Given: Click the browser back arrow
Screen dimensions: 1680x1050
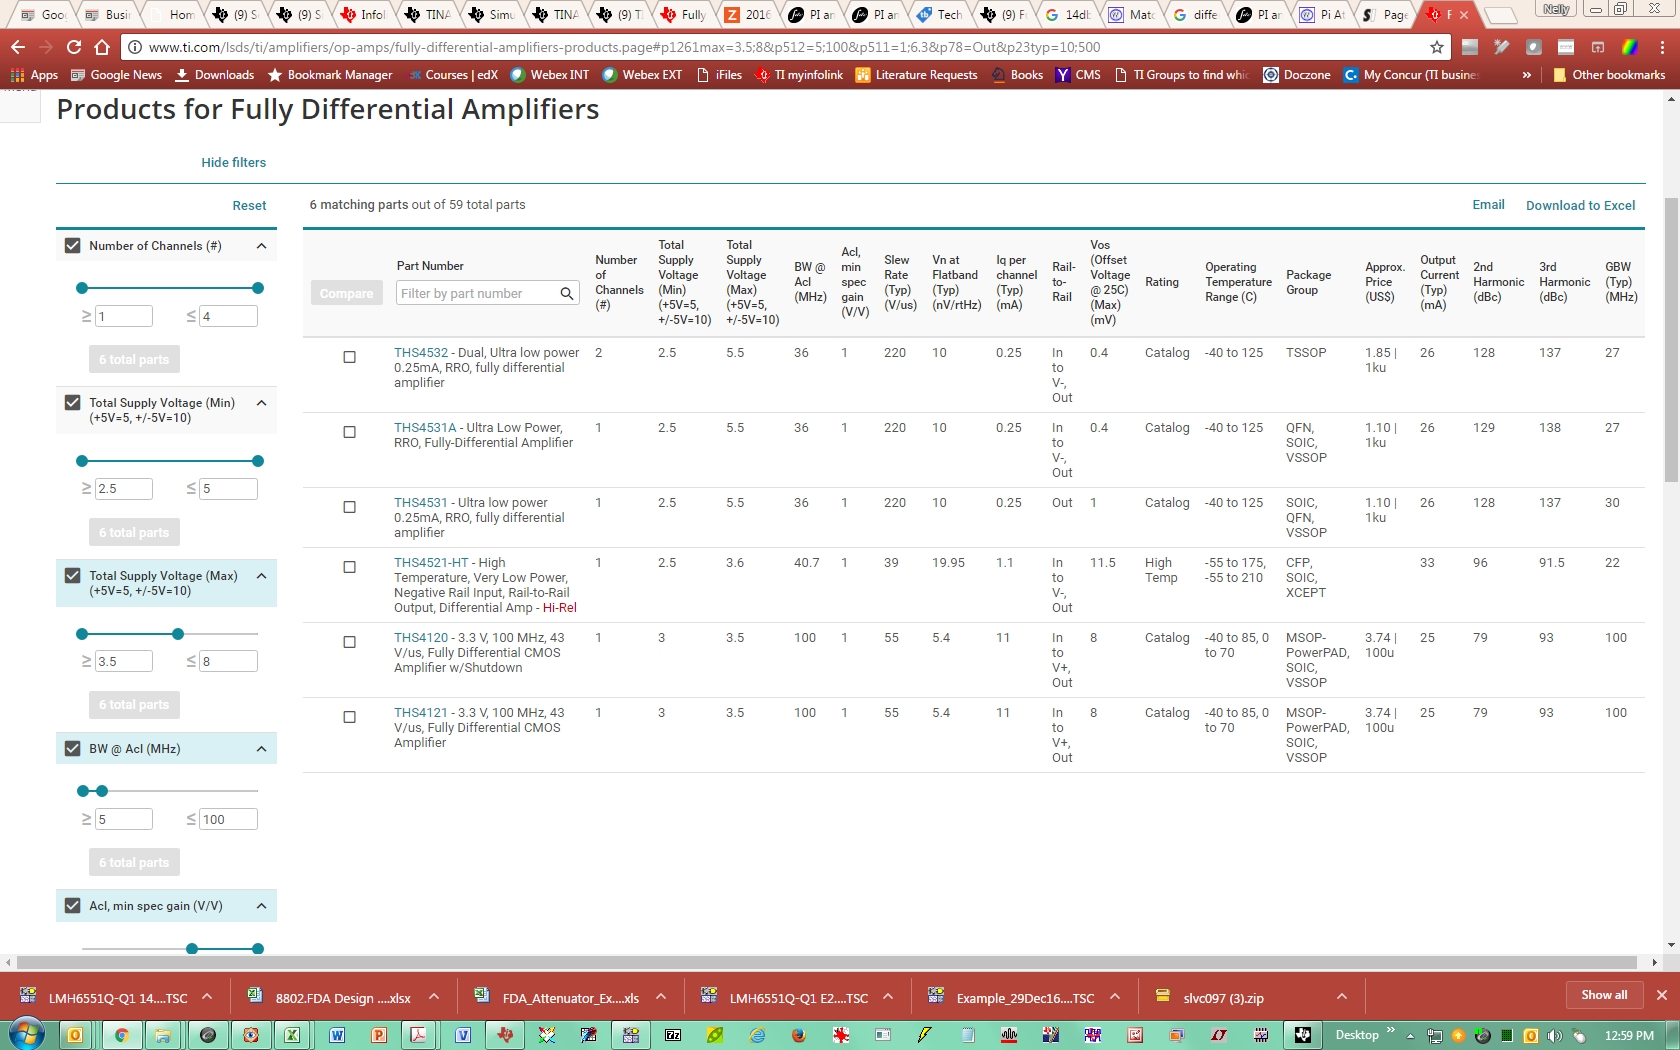Looking at the screenshot, I should pyautogui.click(x=18, y=47).
